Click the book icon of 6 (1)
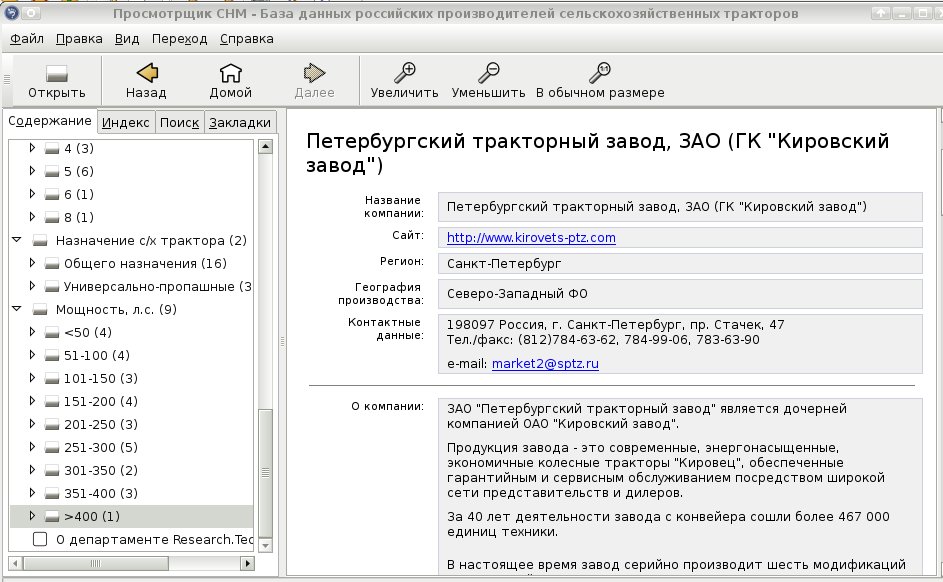Viewport: 943px width, 582px height. pos(52,194)
